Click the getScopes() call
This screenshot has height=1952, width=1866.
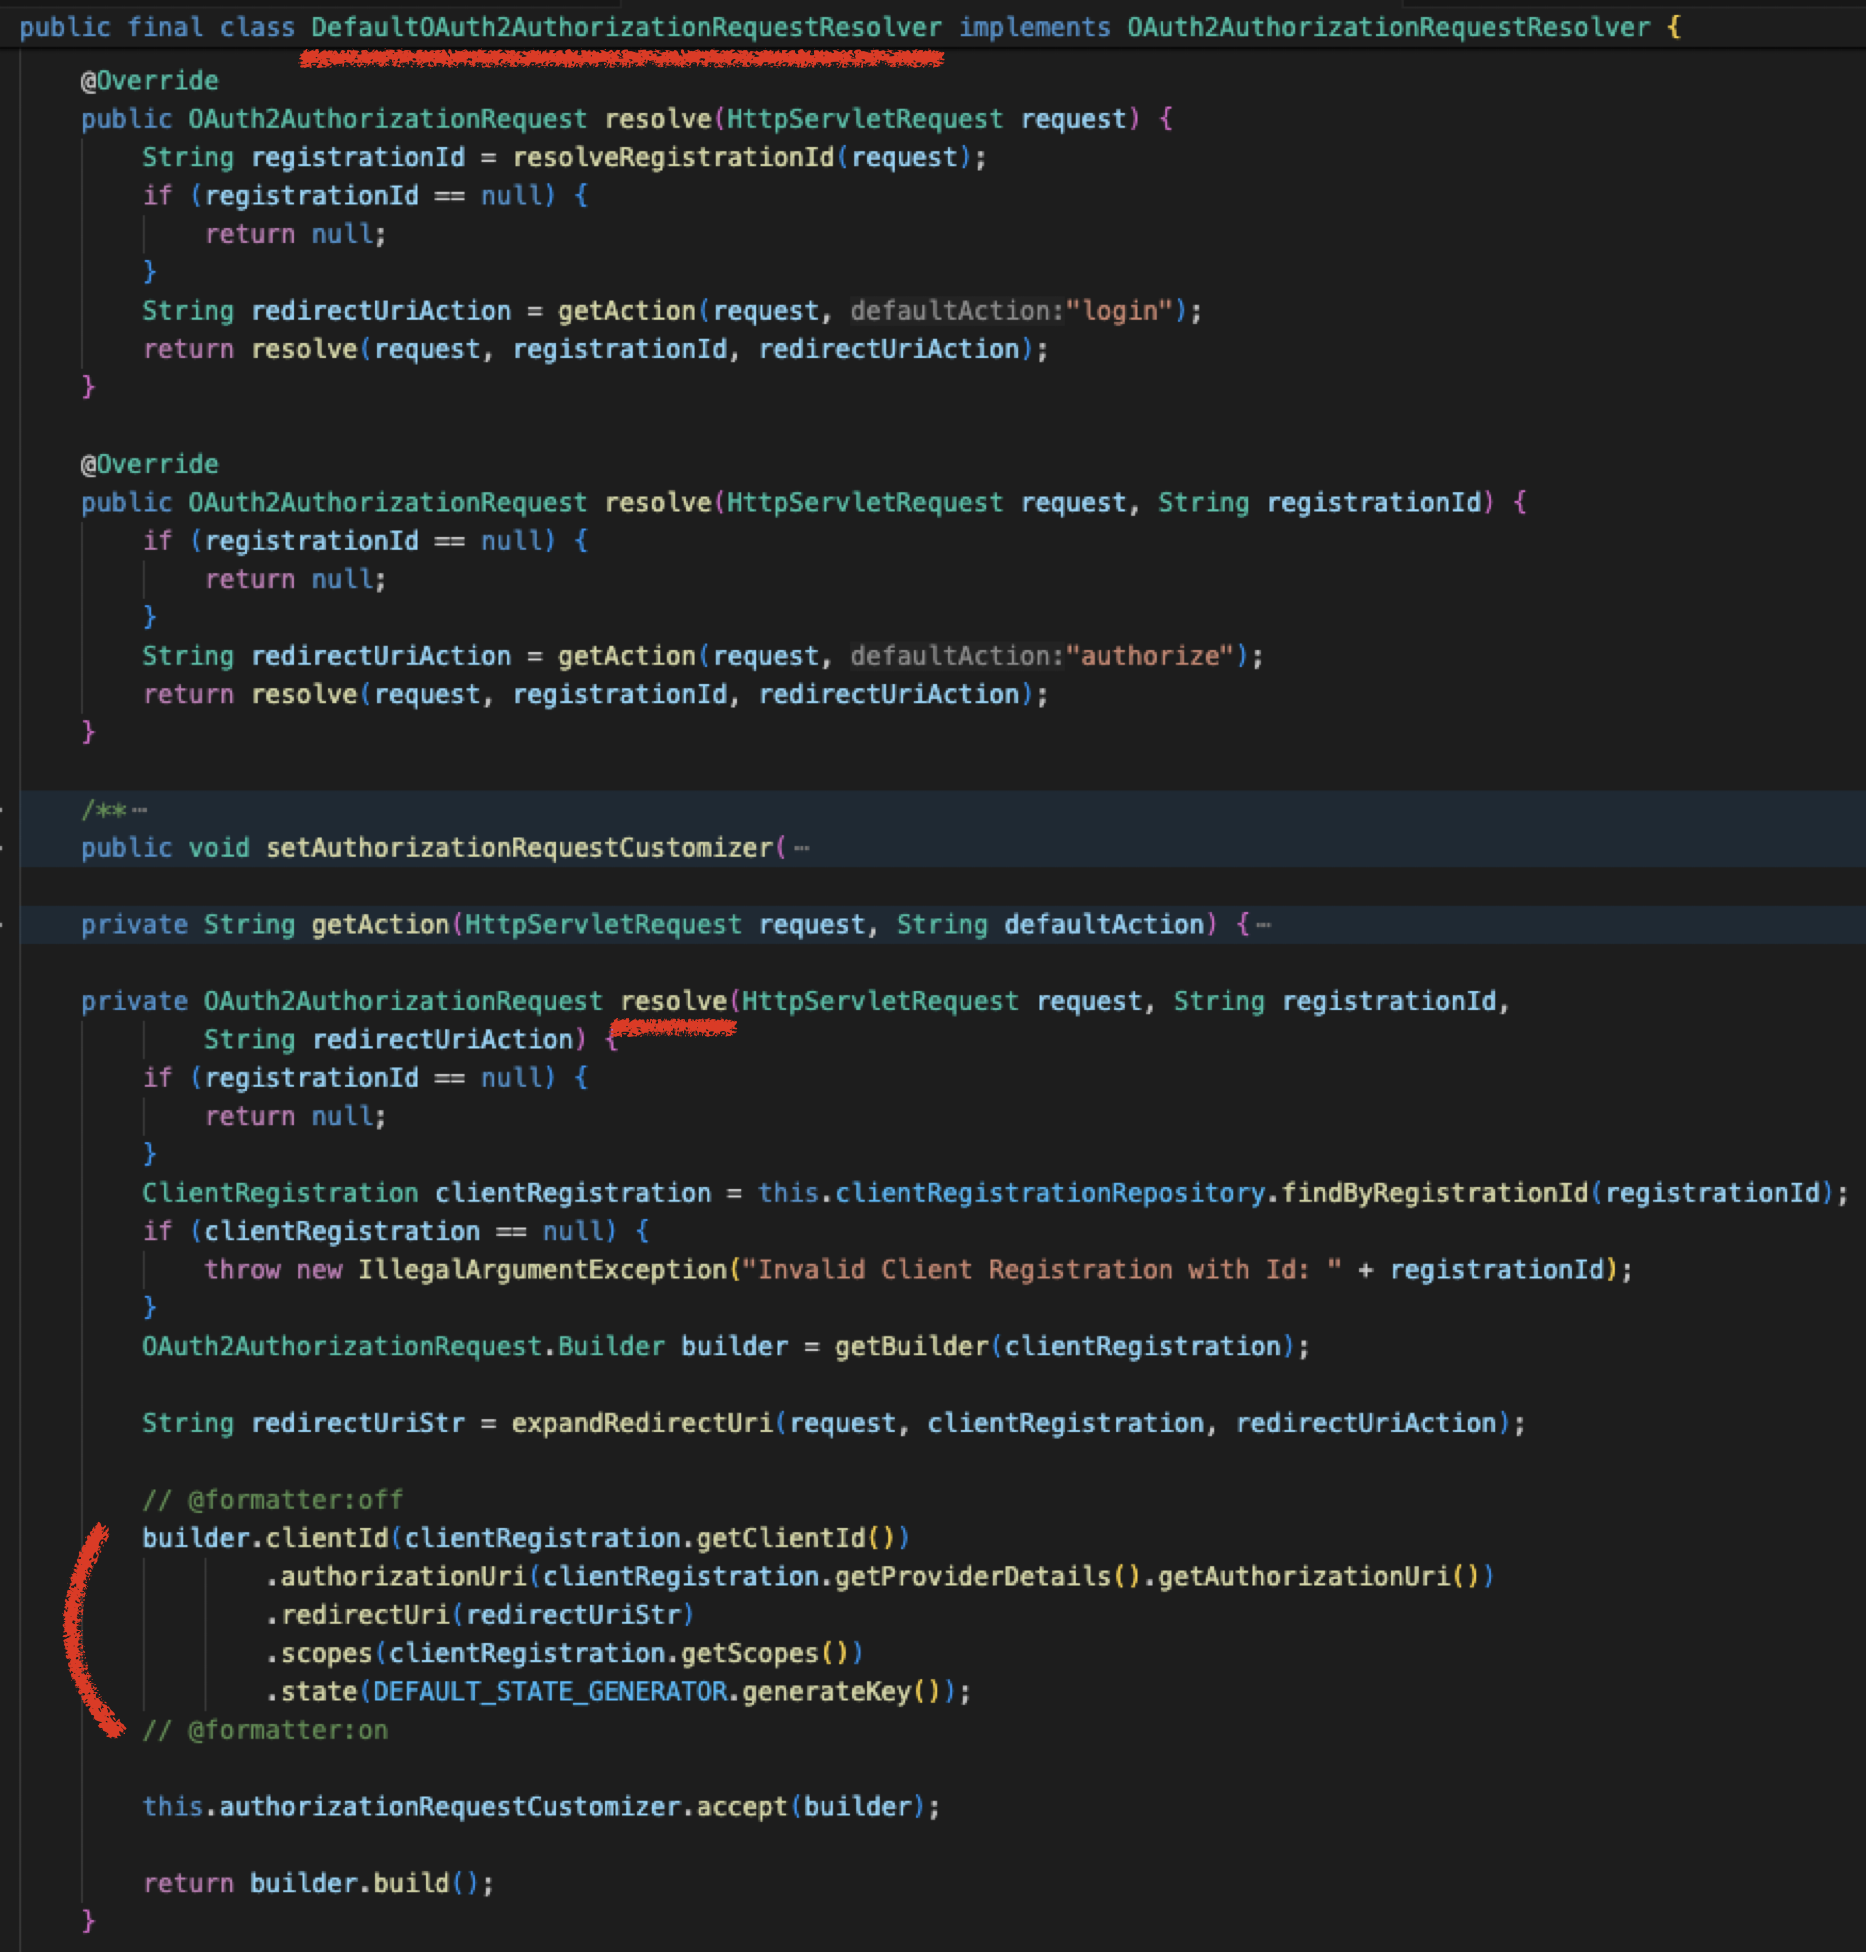[x=765, y=1654]
